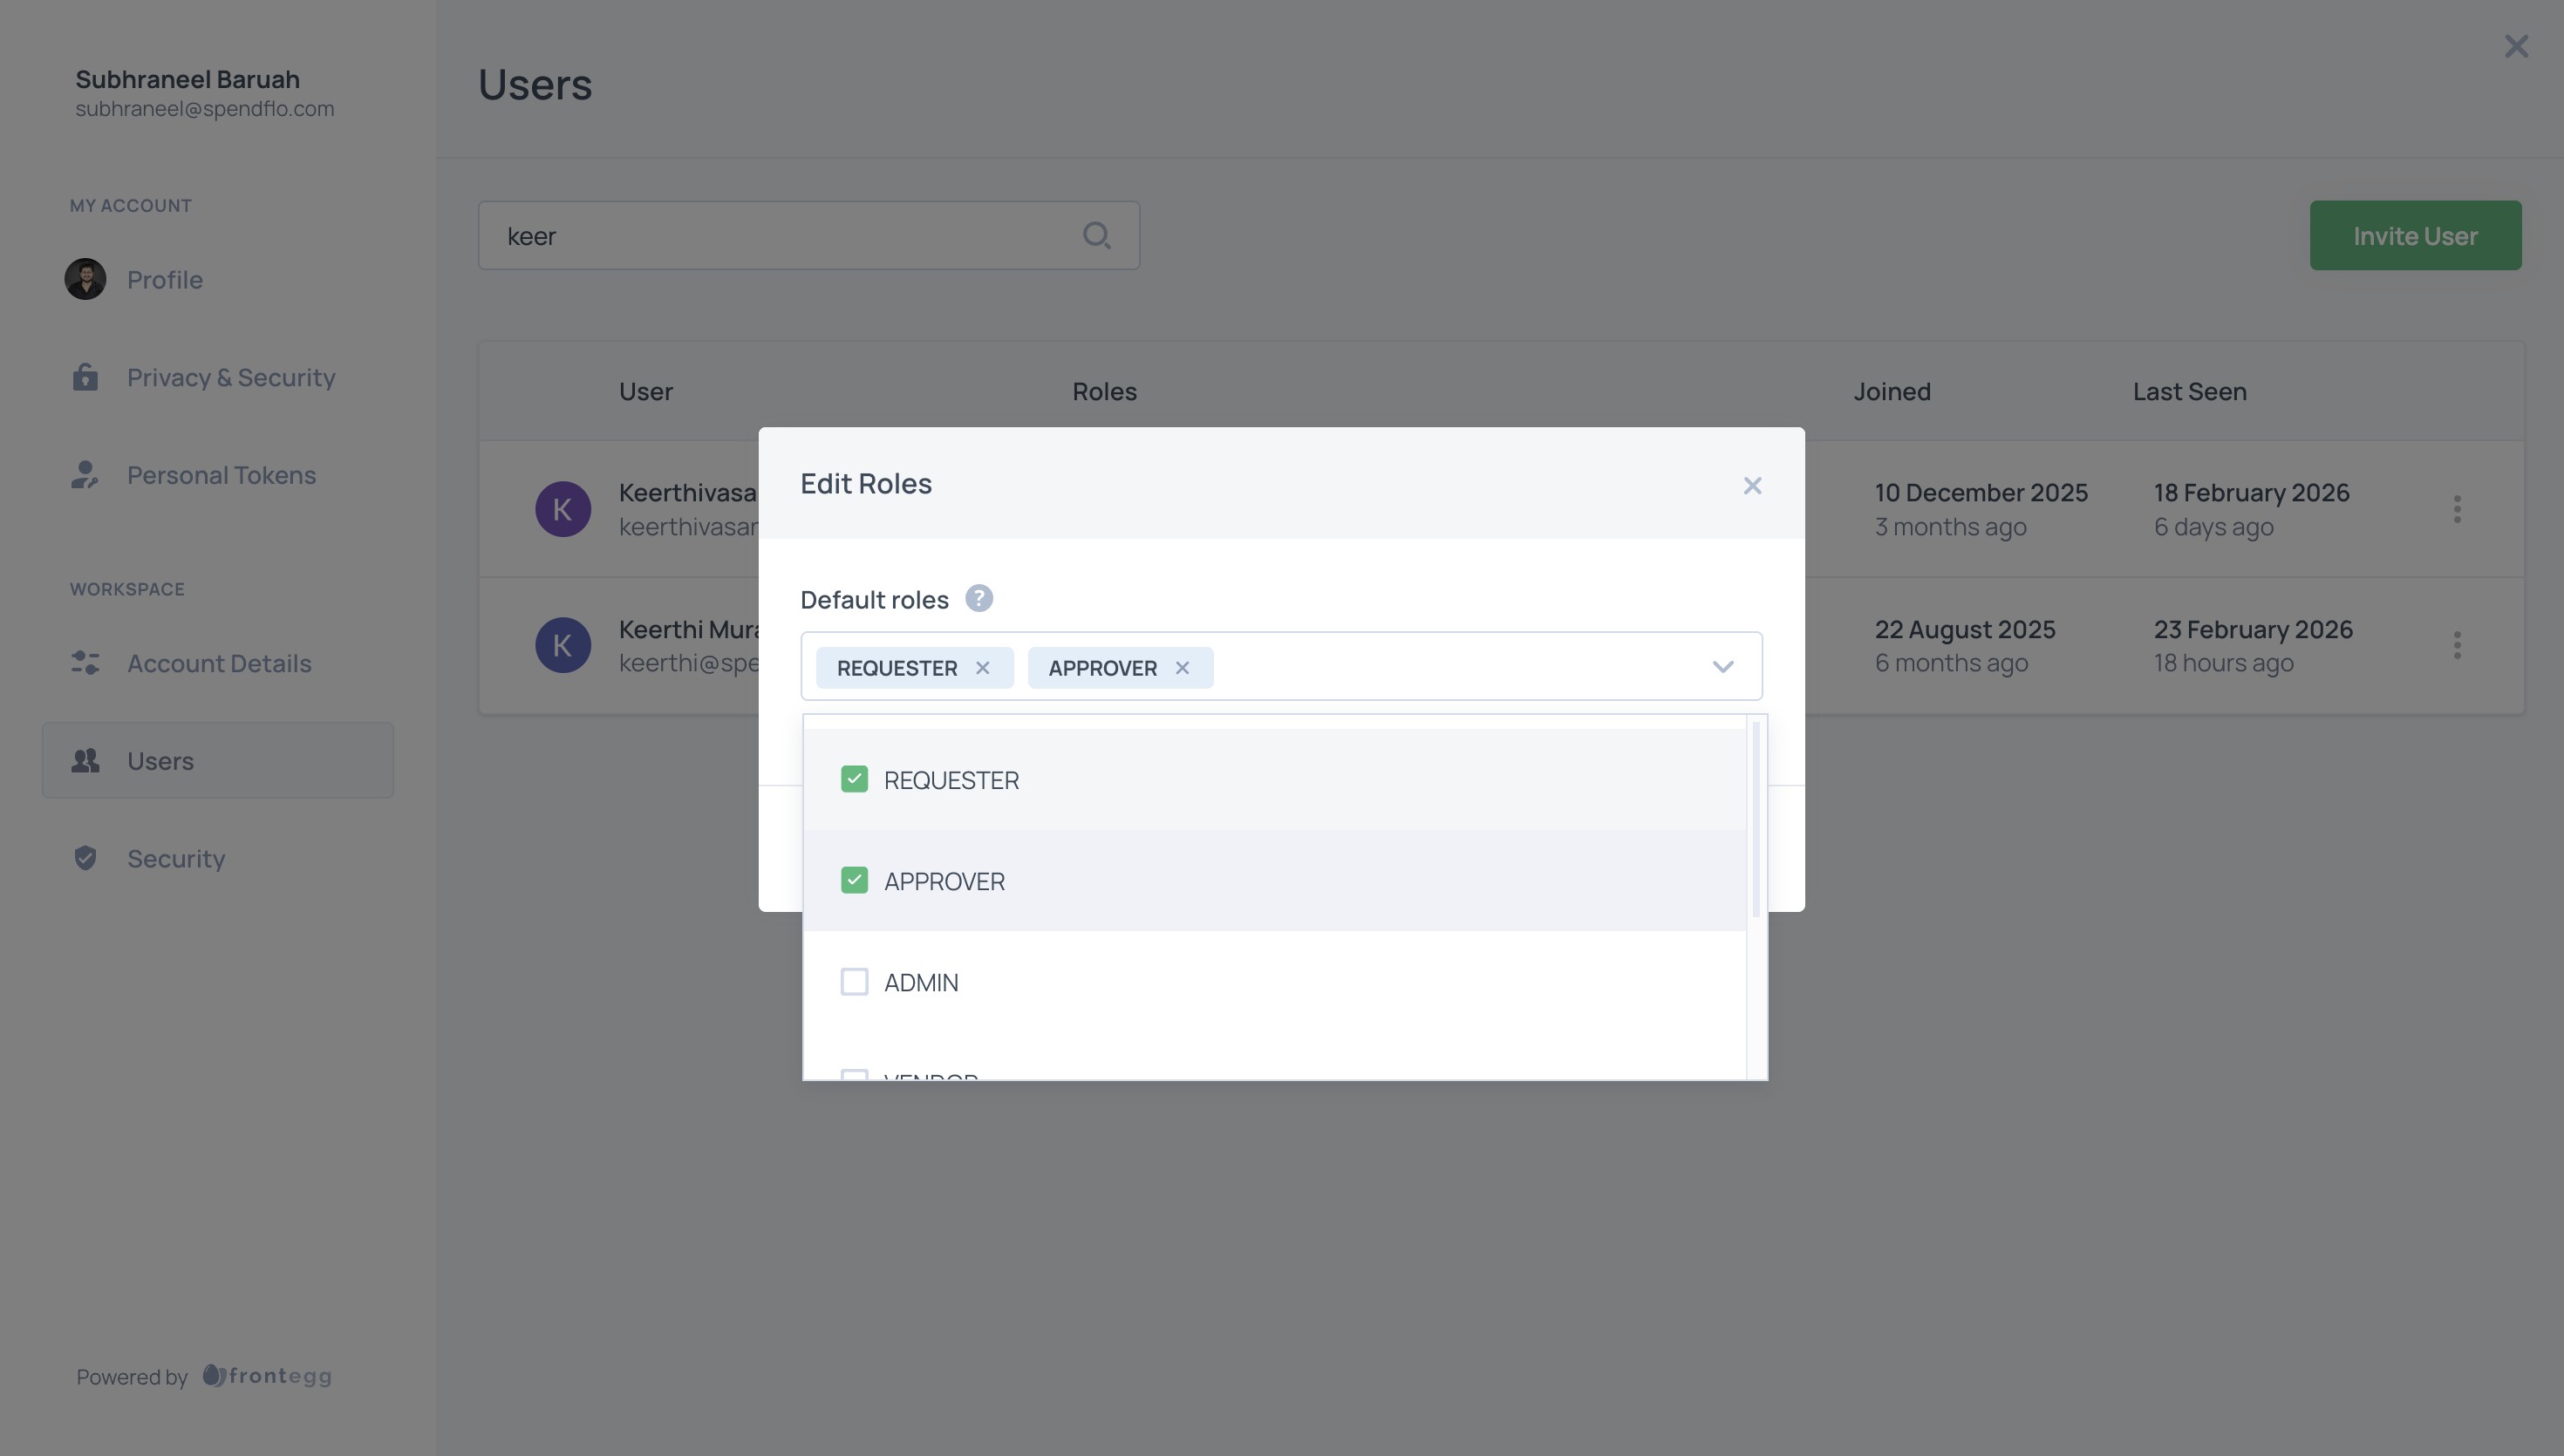
Task: Click the Users people icon in sidebar
Action: pyautogui.click(x=85, y=760)
